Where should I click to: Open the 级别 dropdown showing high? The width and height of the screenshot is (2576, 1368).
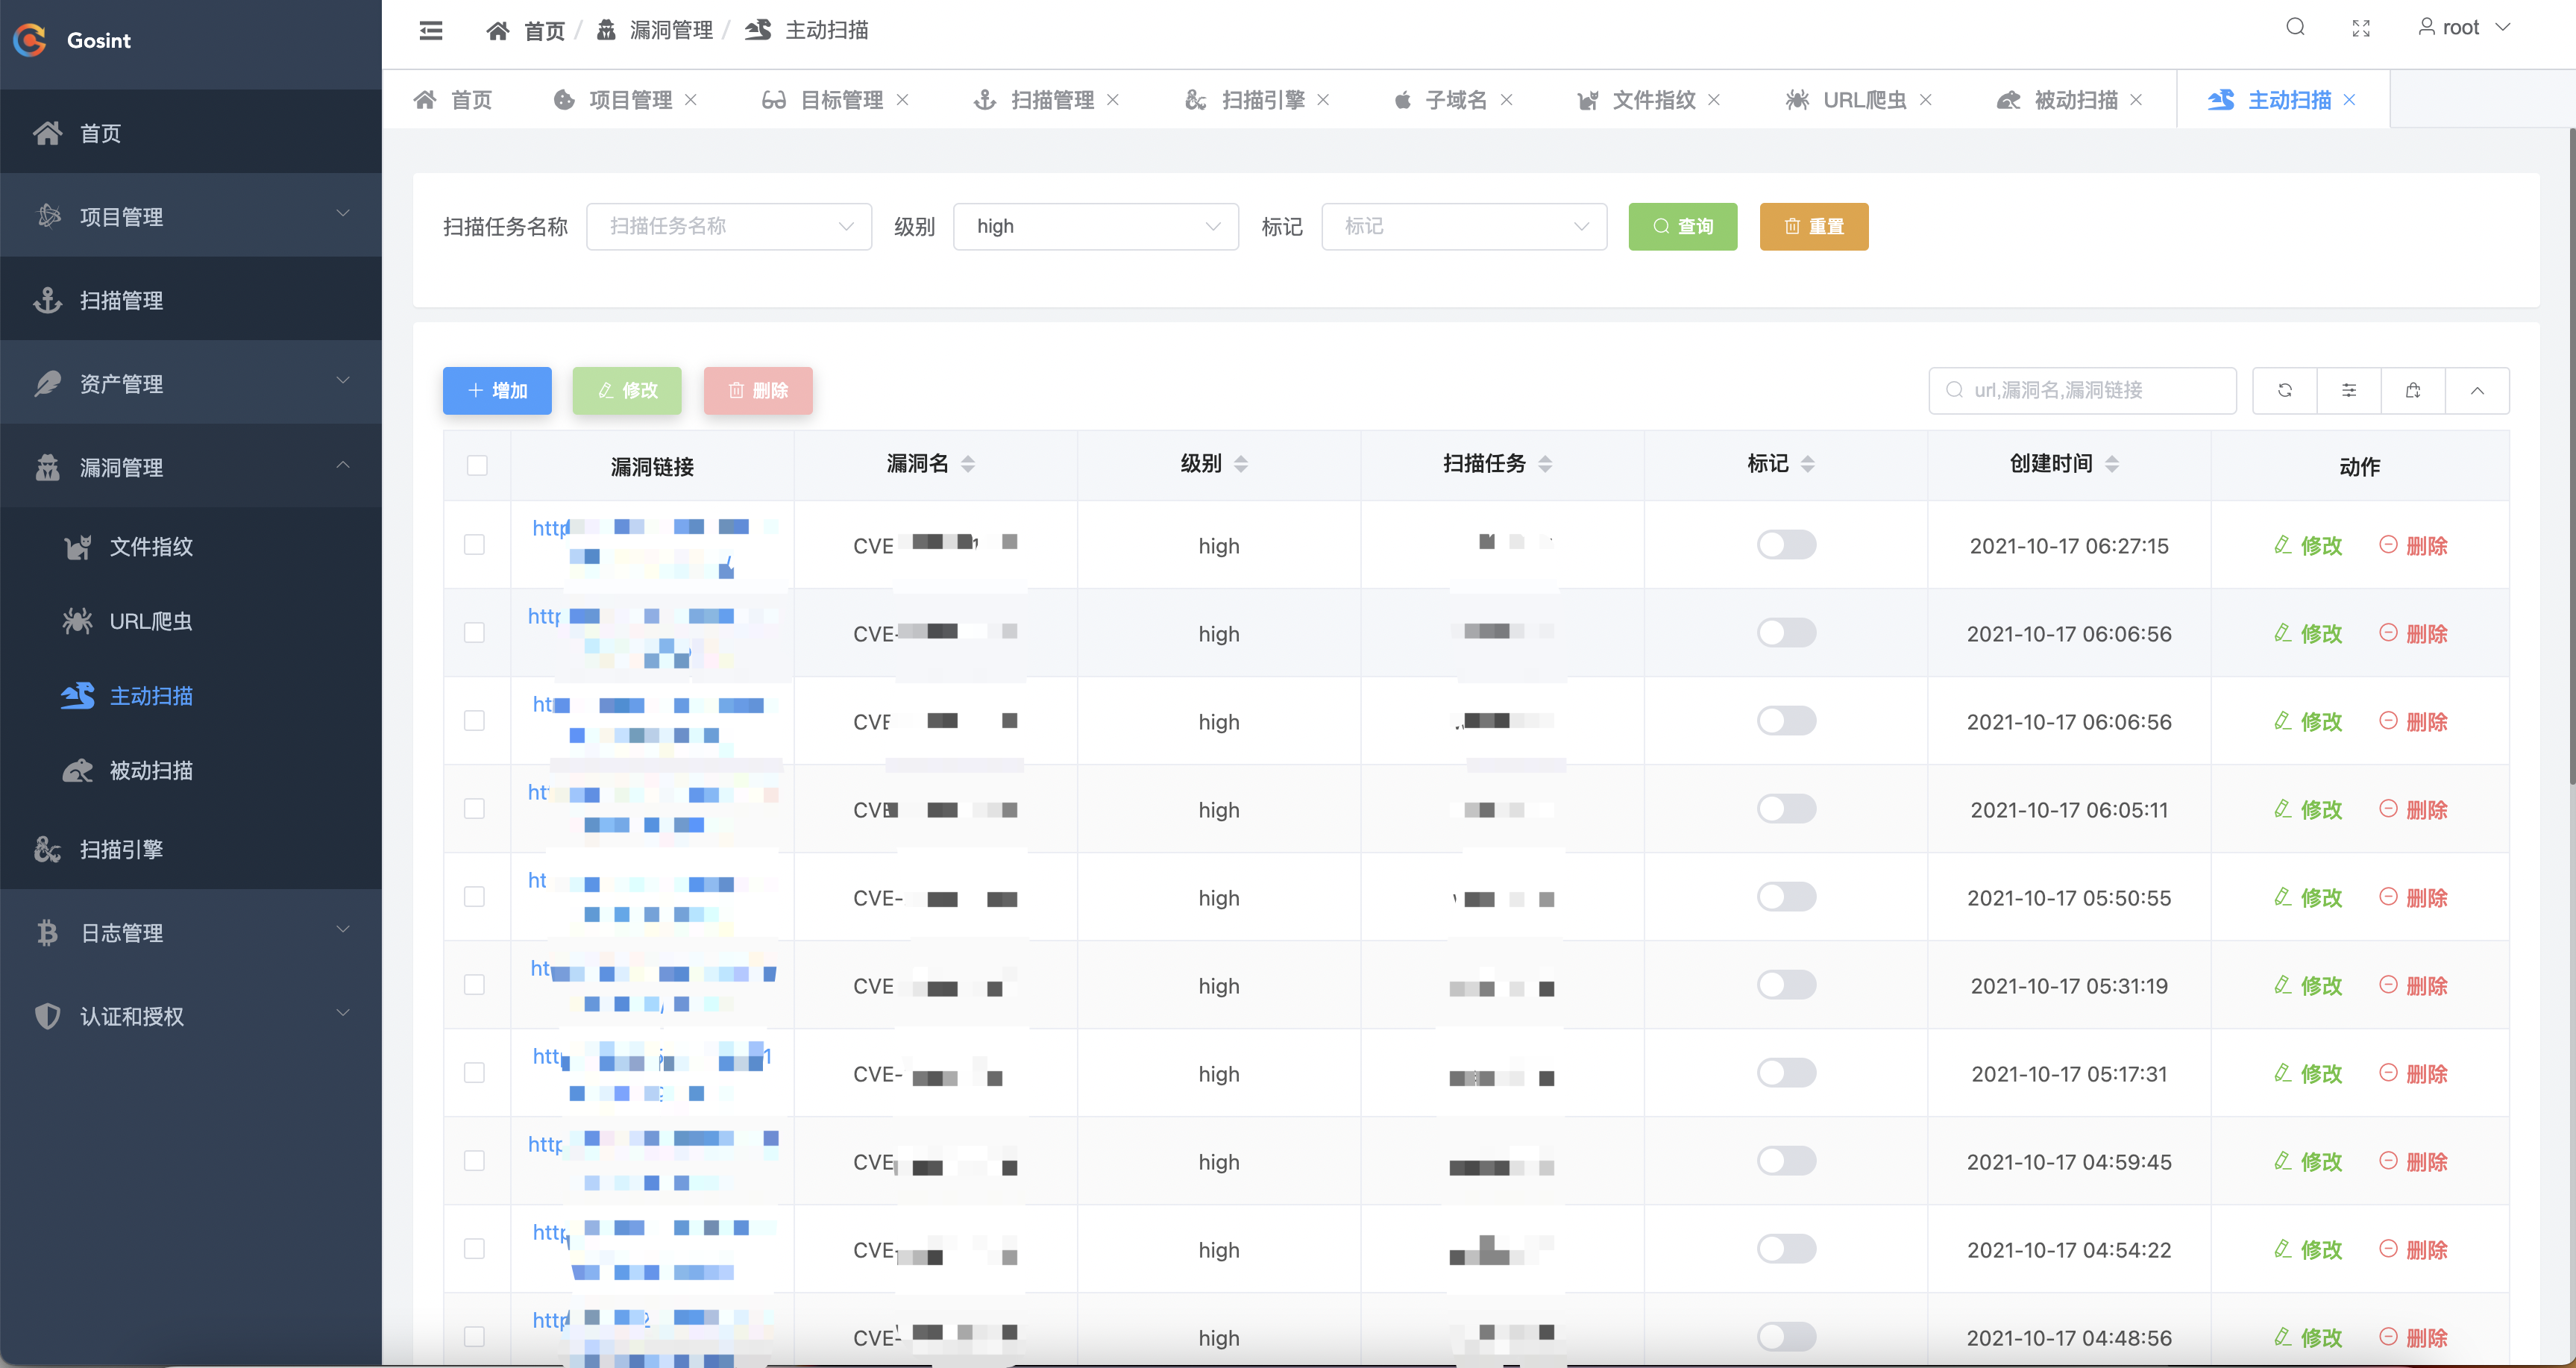pos(1095,226)
